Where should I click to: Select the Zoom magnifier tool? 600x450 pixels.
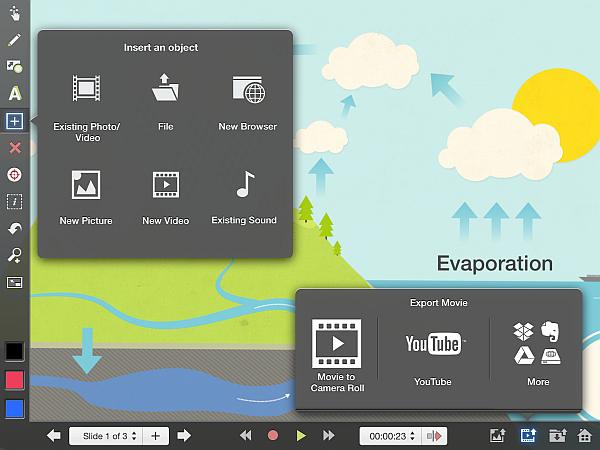[14, 256]
